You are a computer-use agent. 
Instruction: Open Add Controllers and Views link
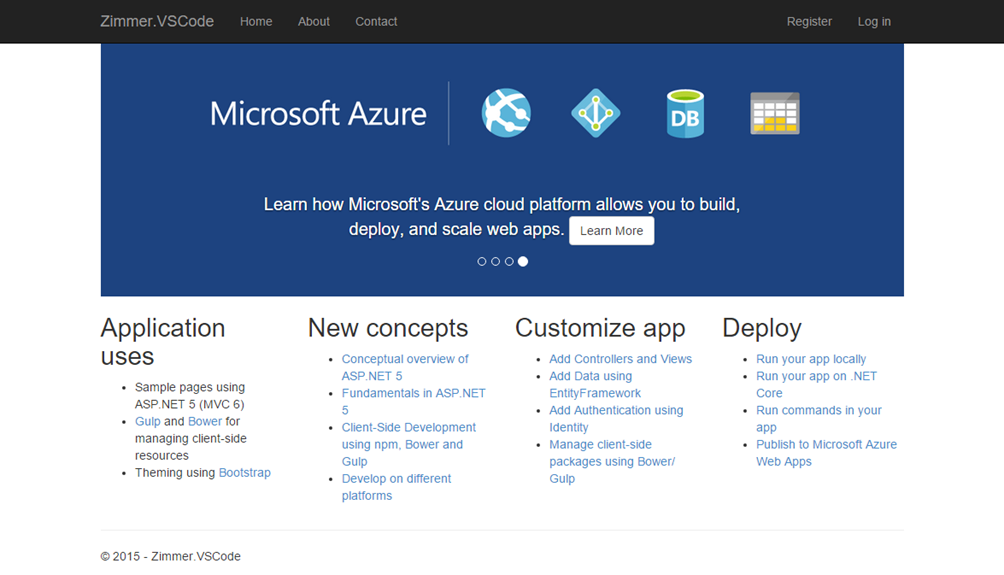(x=620, y=359)
